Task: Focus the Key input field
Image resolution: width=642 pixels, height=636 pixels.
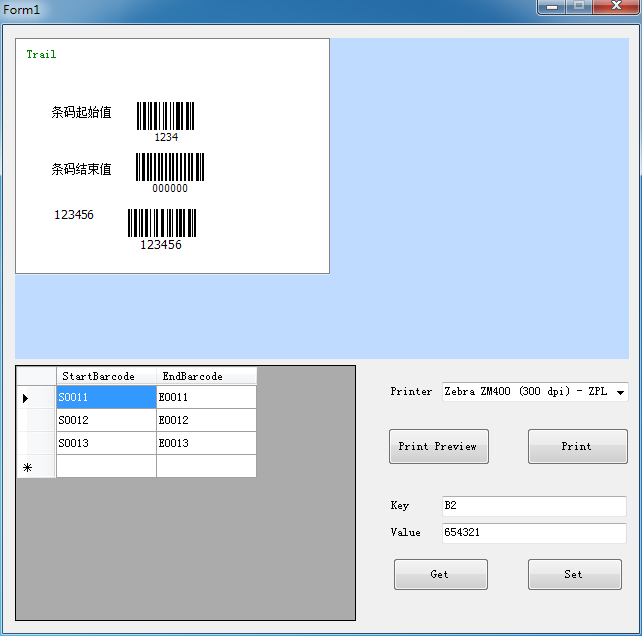Action: 534,506
